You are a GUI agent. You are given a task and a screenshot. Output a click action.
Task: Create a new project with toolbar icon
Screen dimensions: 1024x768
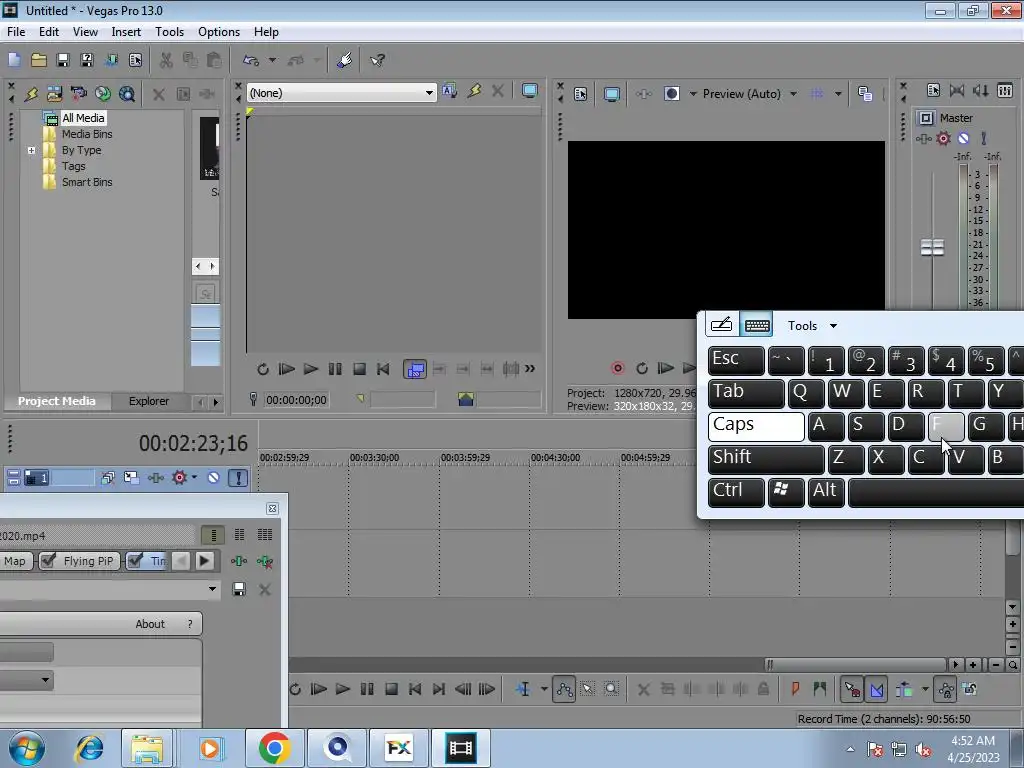point(14,60)
